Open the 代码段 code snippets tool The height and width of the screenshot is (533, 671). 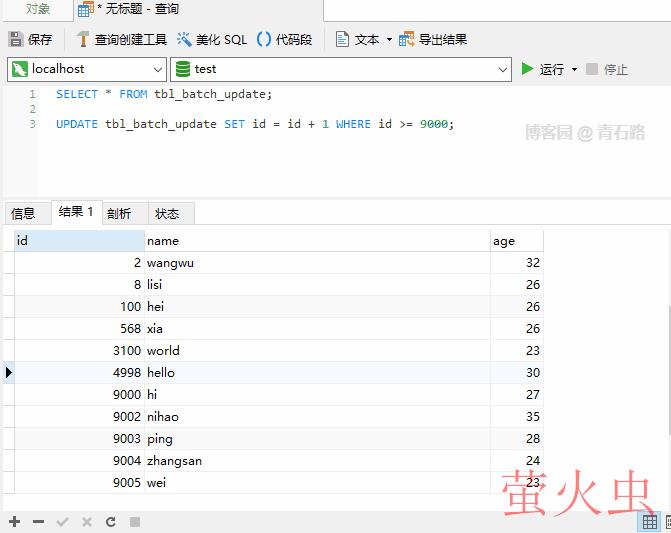tap(284, 40)
